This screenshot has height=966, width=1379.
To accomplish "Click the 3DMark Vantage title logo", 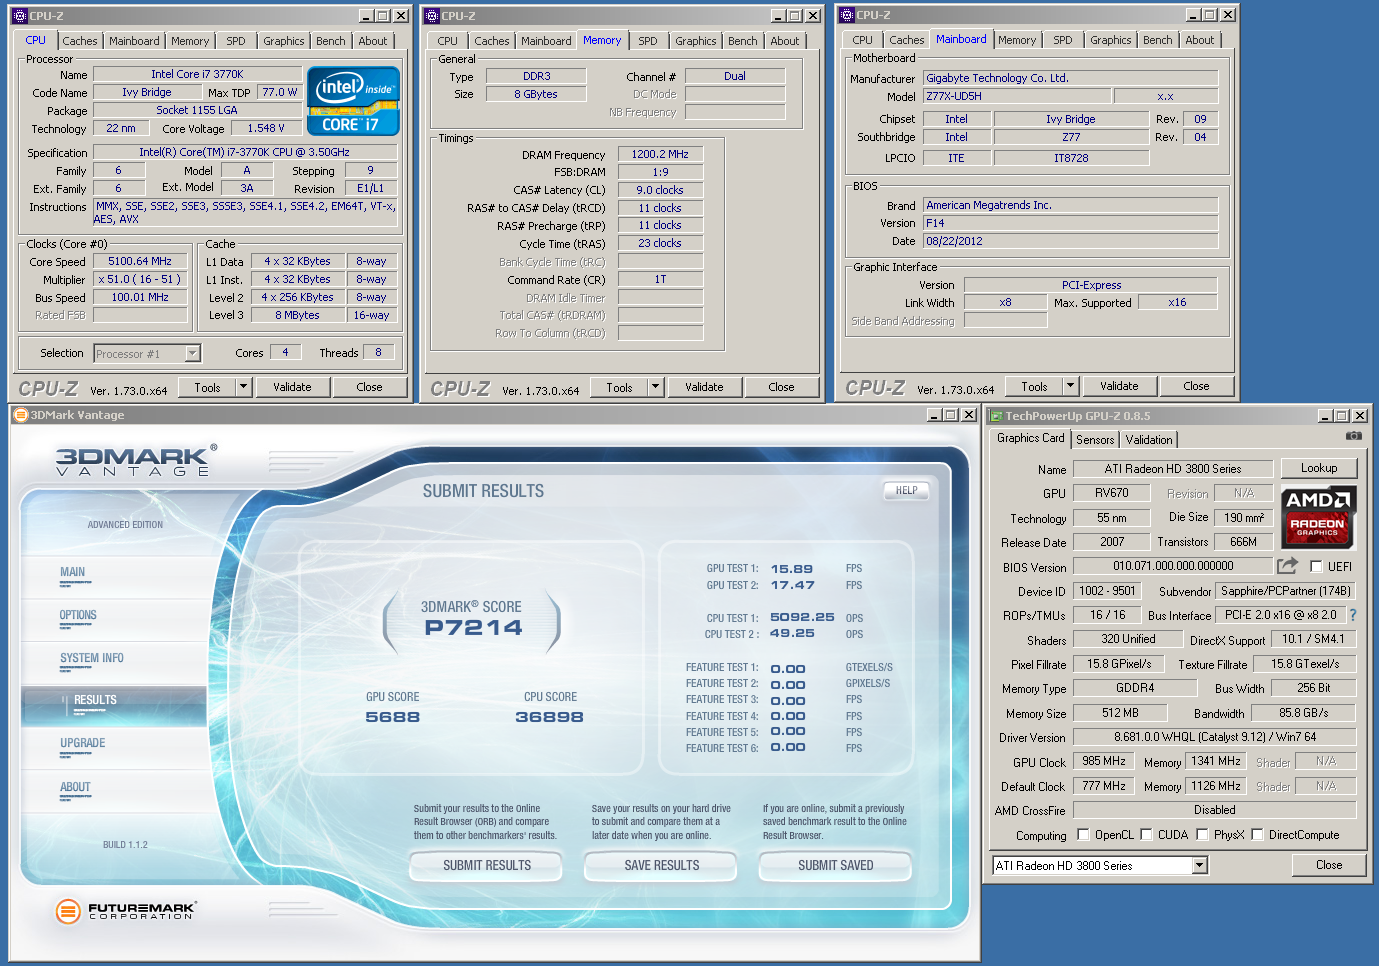I will coord(135,461).
